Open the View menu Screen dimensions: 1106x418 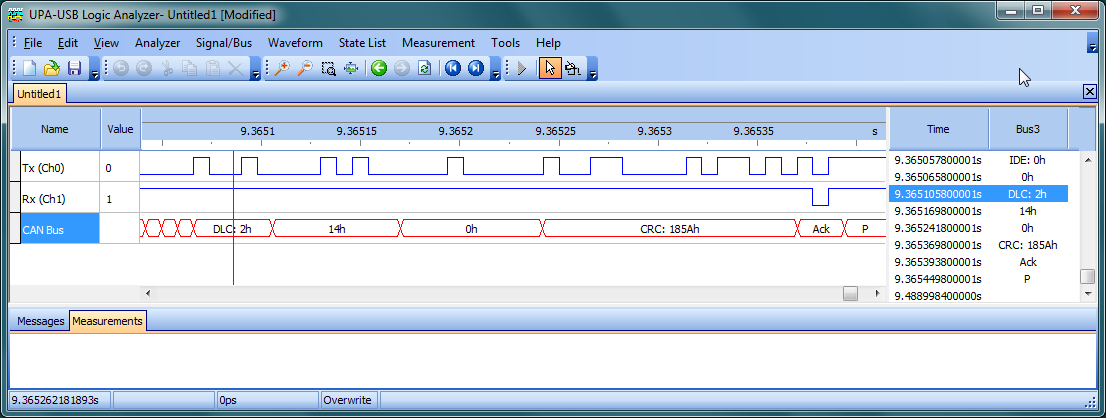(107, 43)
